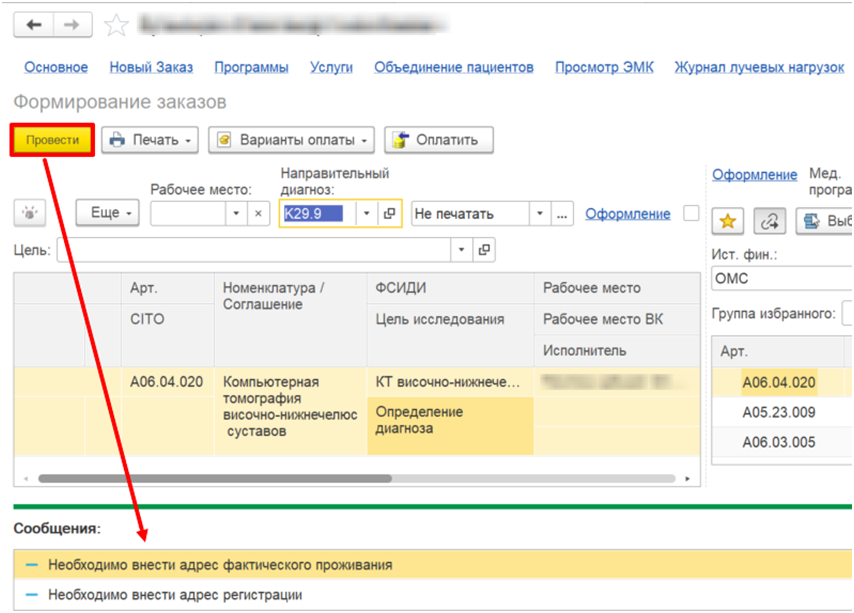
Task: Open the Еще menu
Action: click(106, 213)
